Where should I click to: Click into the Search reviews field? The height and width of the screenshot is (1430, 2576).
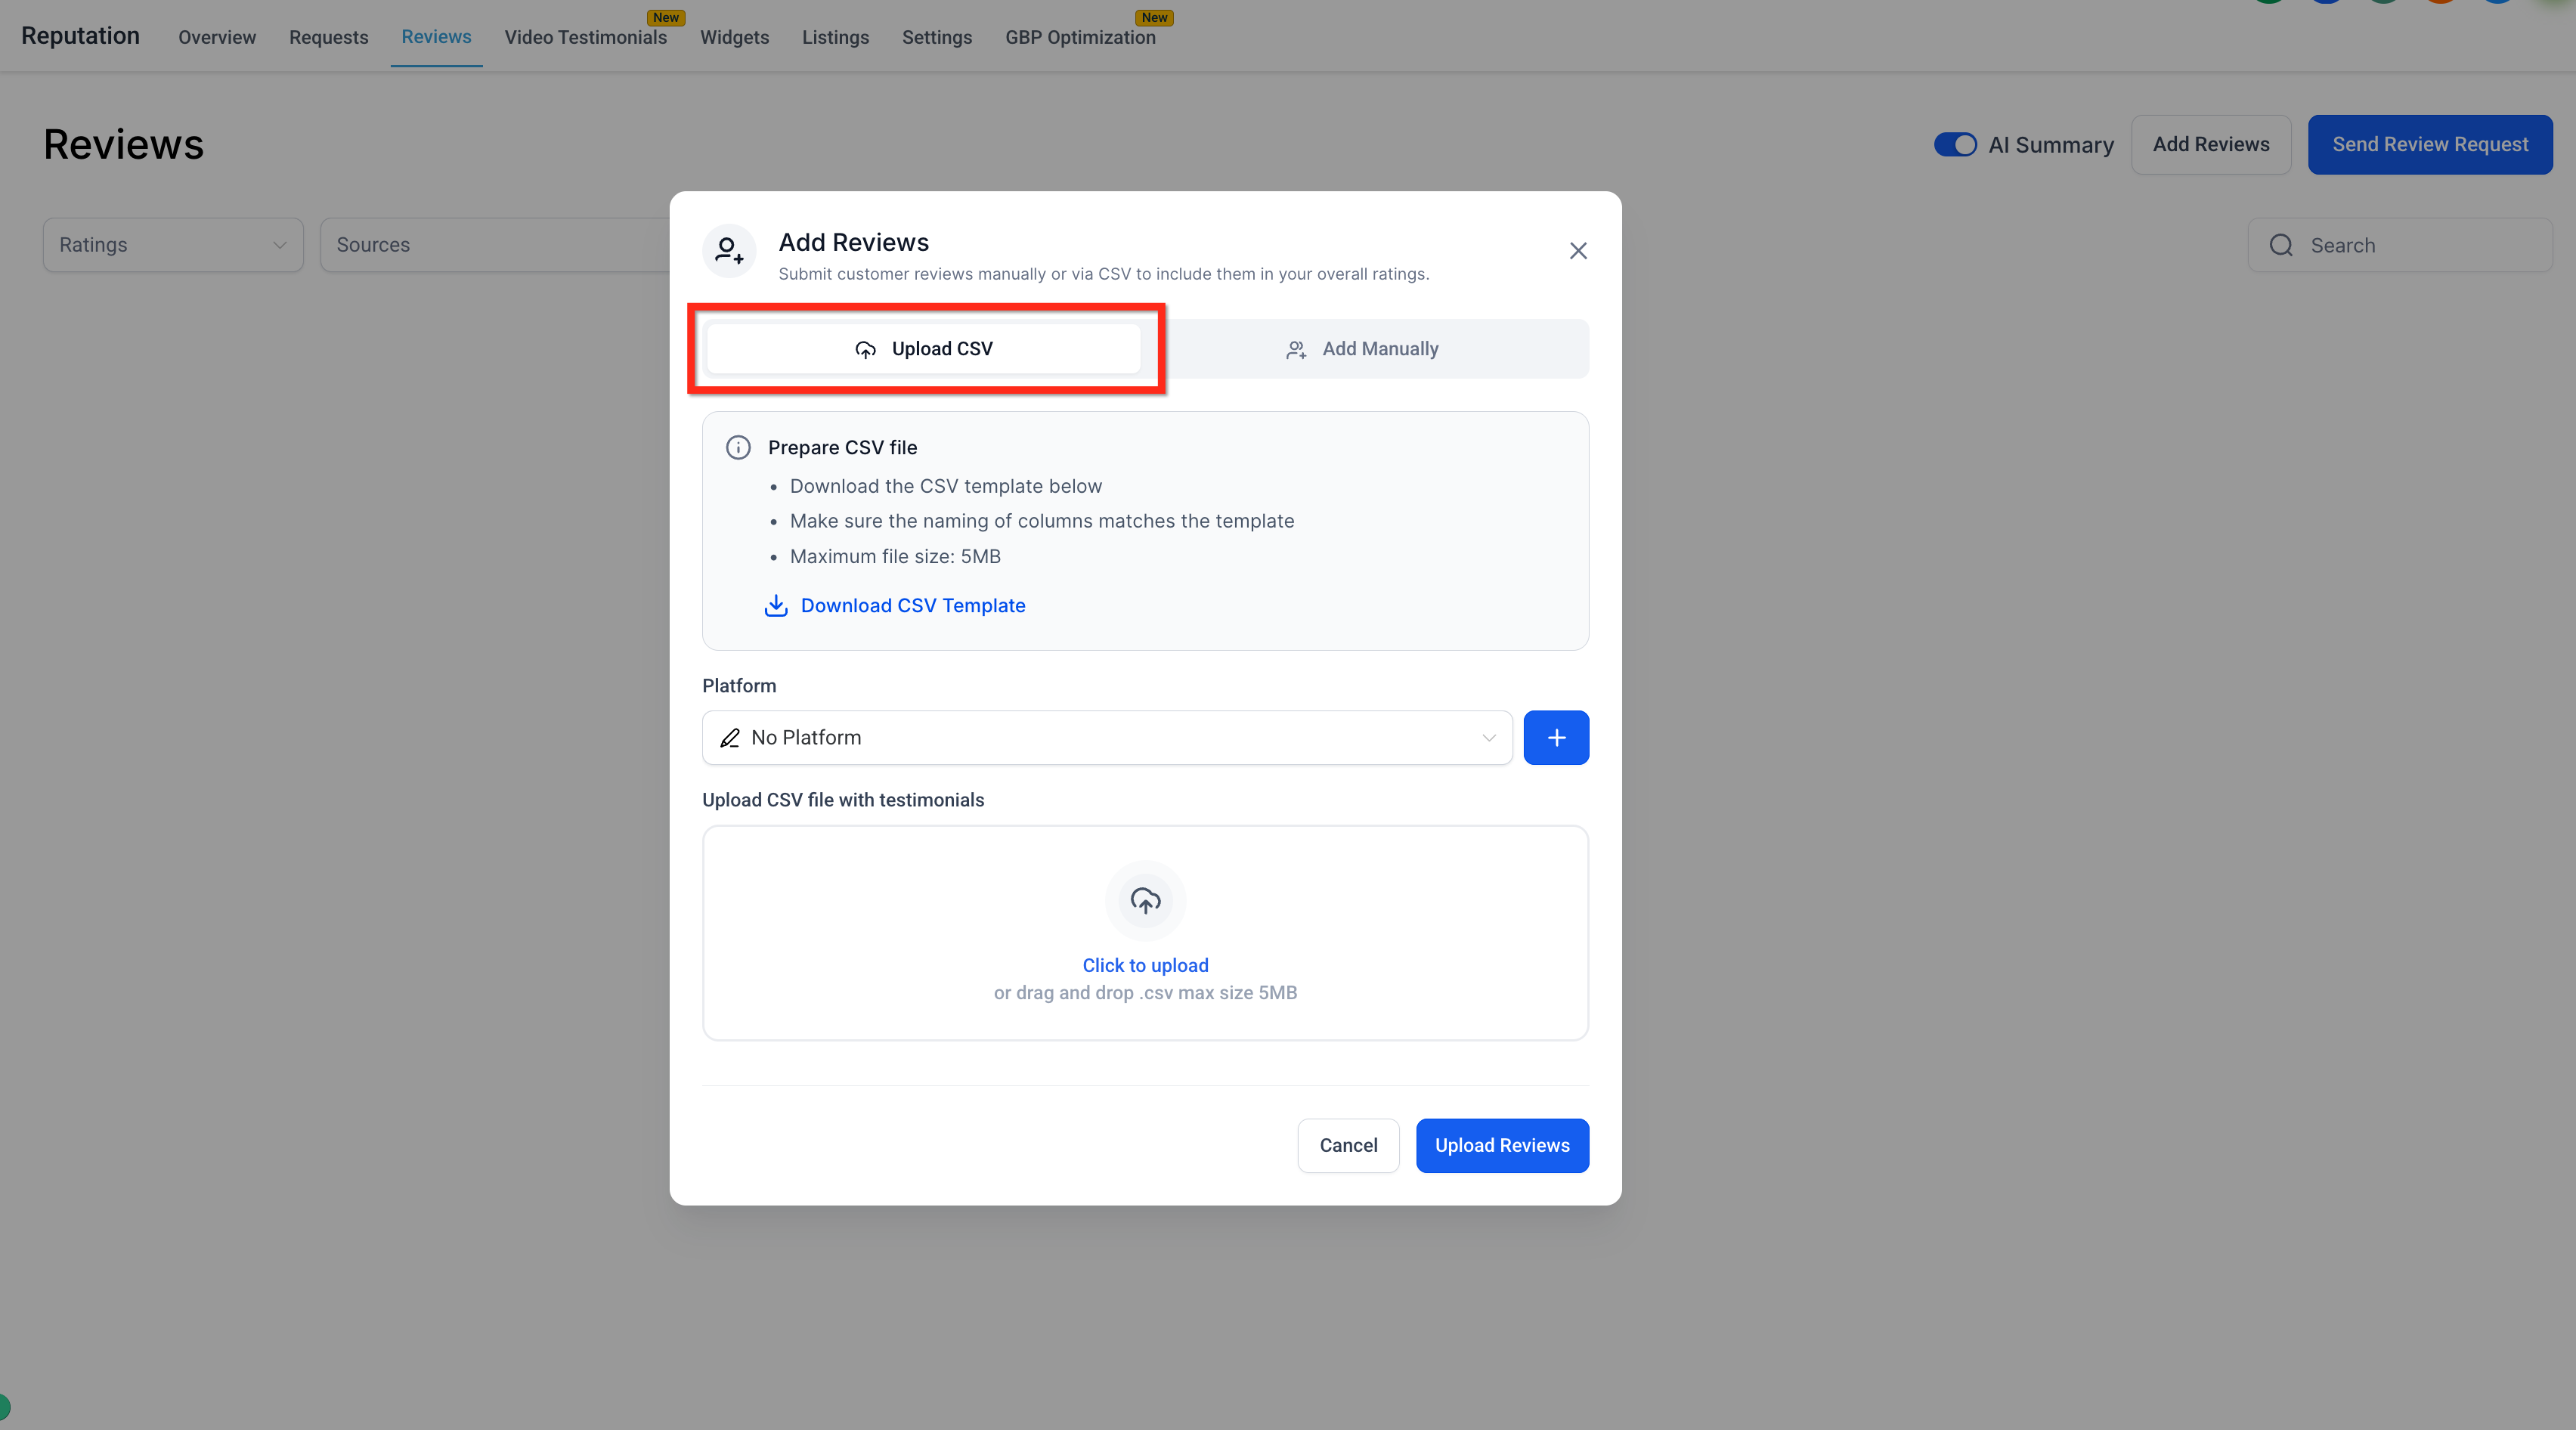2400,245
